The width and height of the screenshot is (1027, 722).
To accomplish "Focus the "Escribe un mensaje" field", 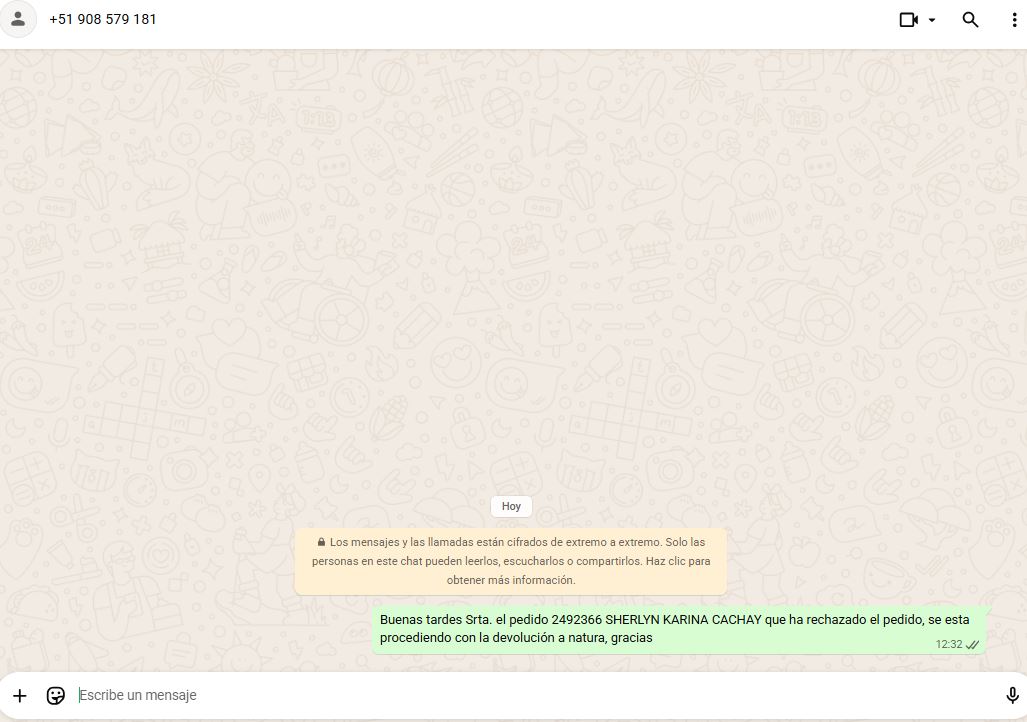I will [500, 695].
